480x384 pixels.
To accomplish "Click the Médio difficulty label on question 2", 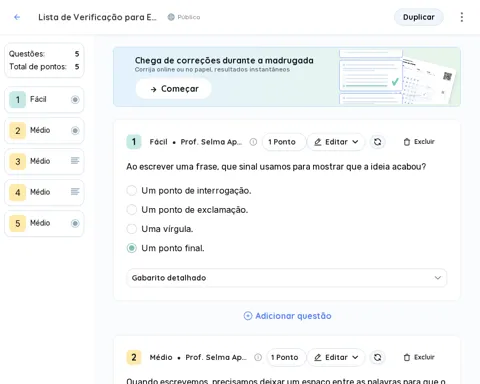I will pos(161,357).
